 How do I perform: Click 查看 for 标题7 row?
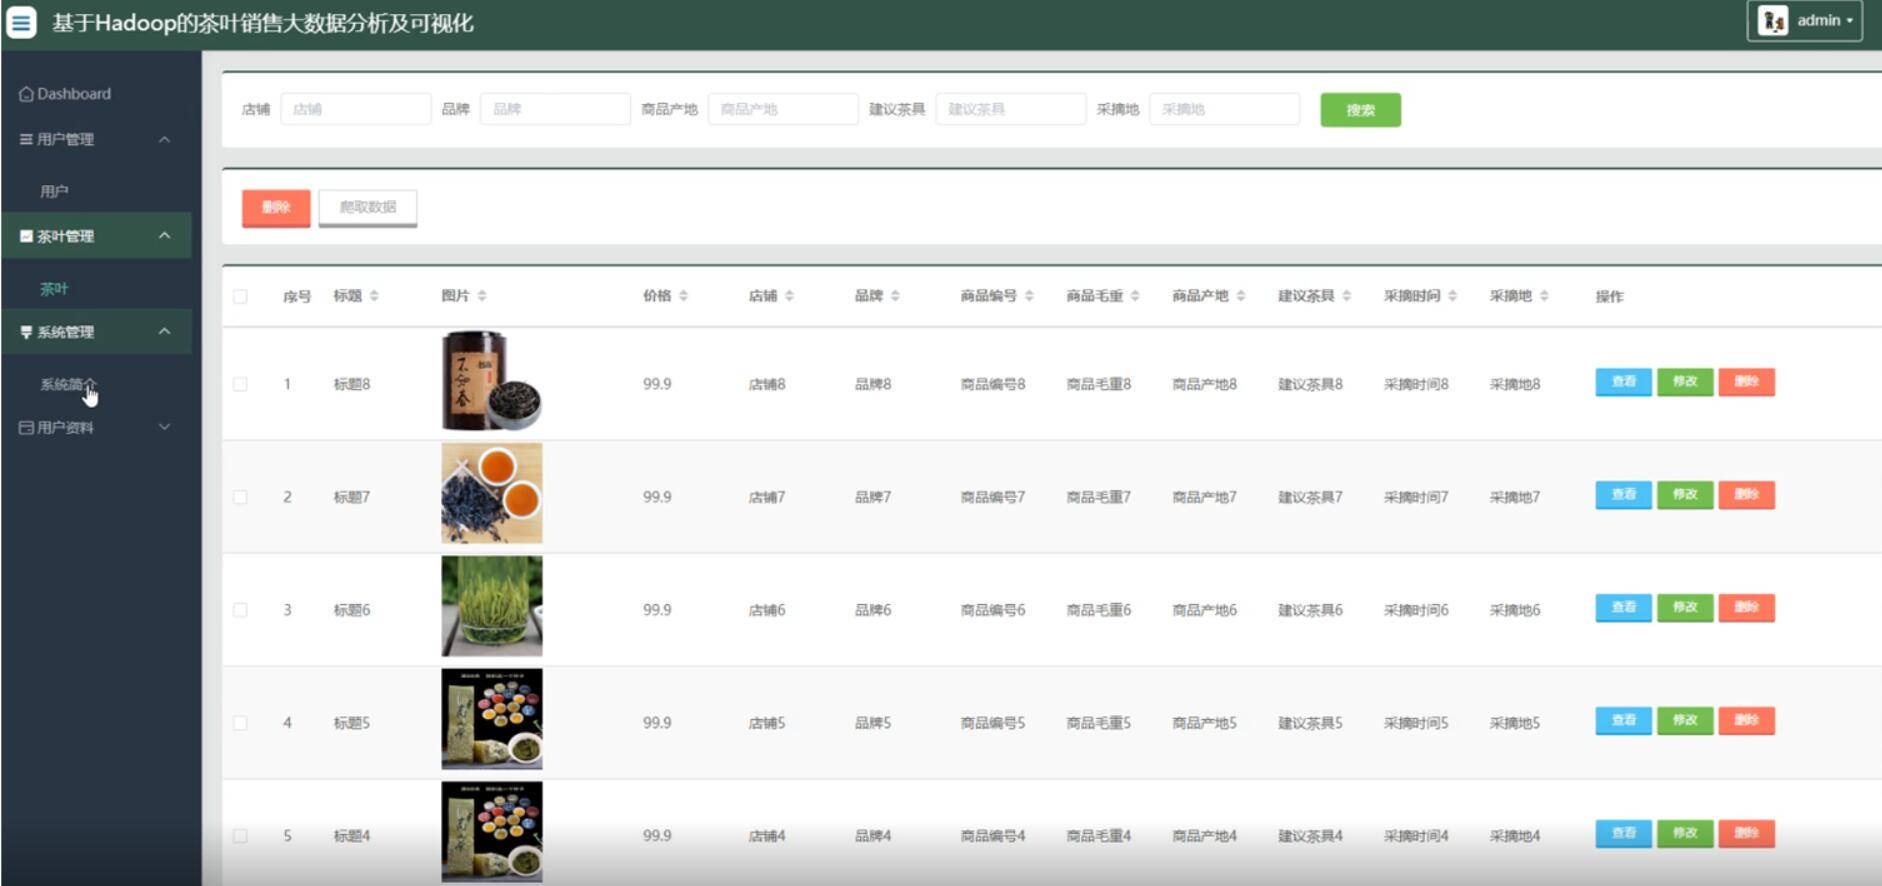1623,495
